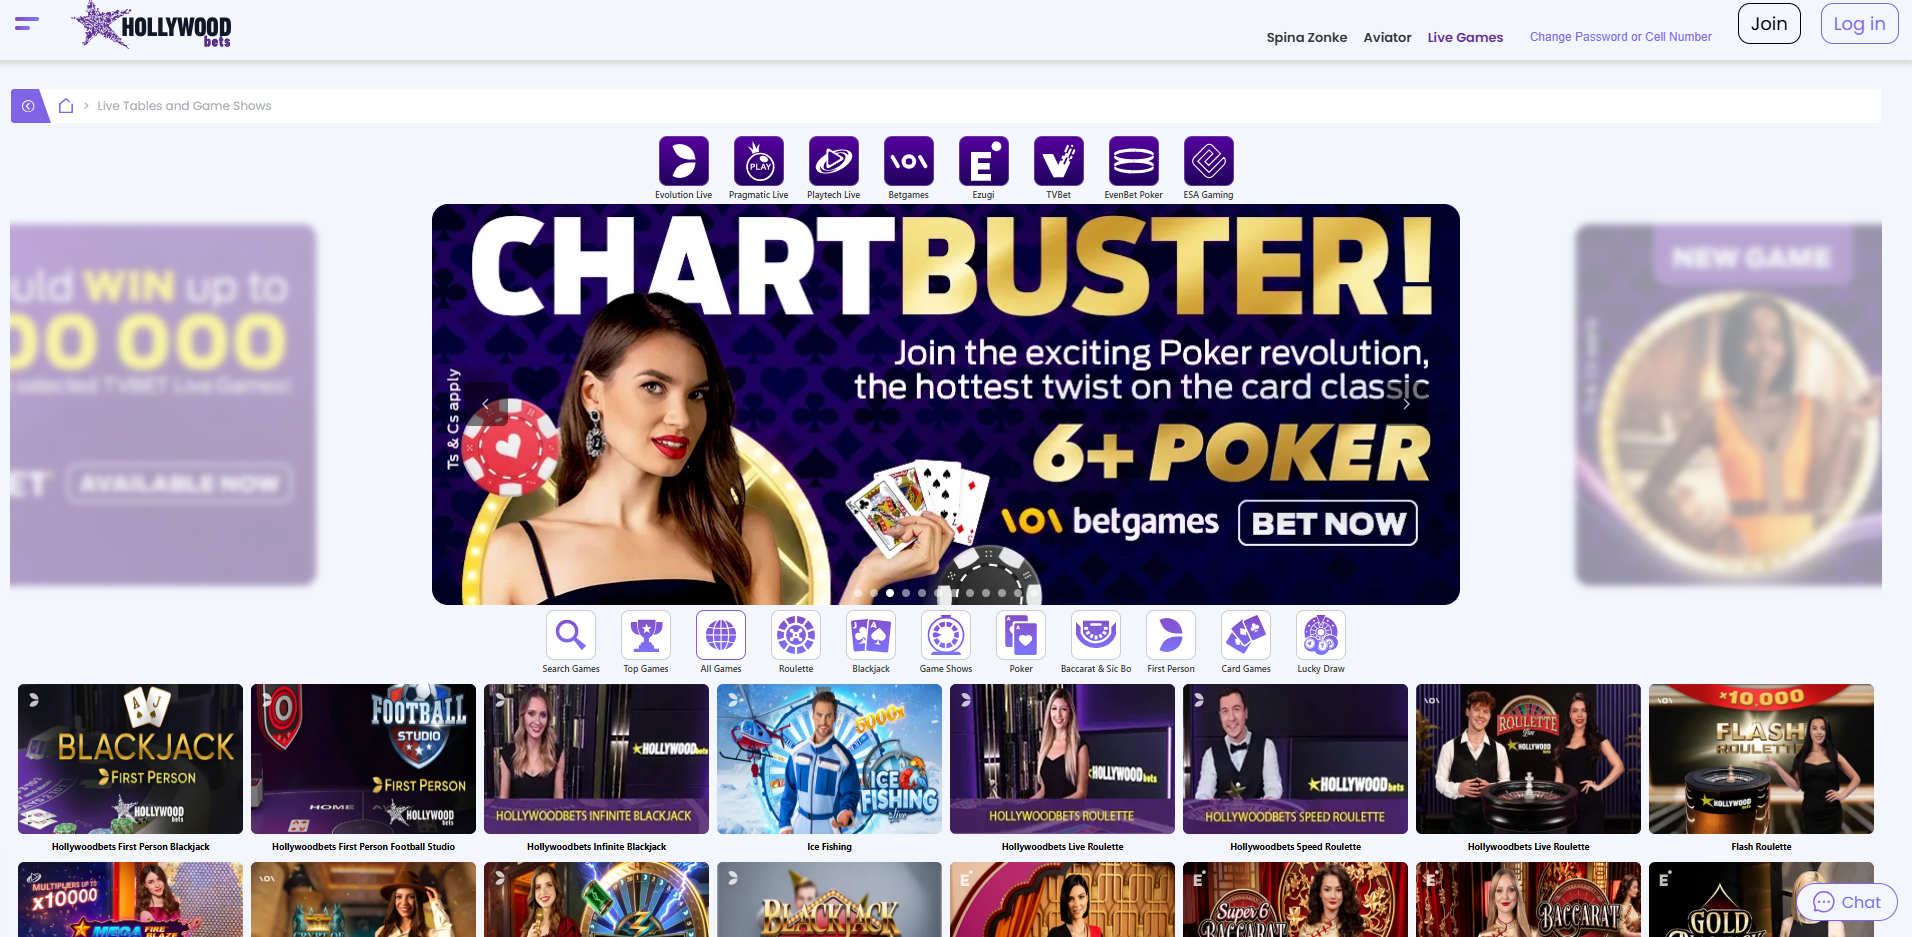Go to previous carousel banner arrow

(485, 404)
